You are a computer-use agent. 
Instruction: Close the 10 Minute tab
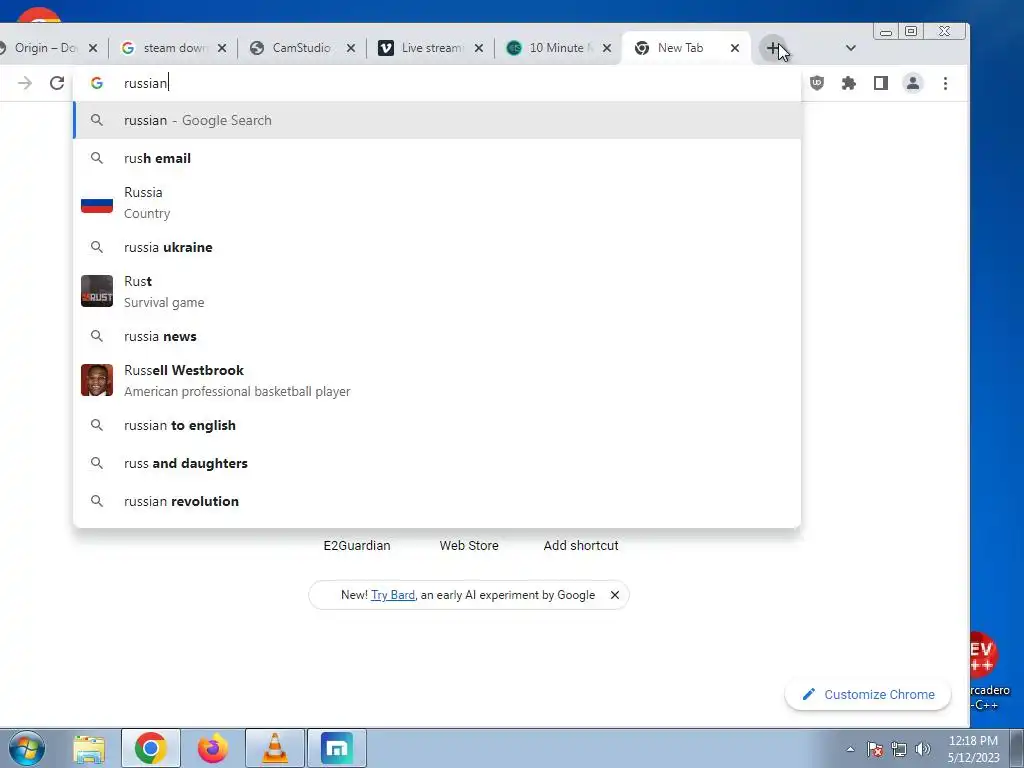(x=607, y=48)
